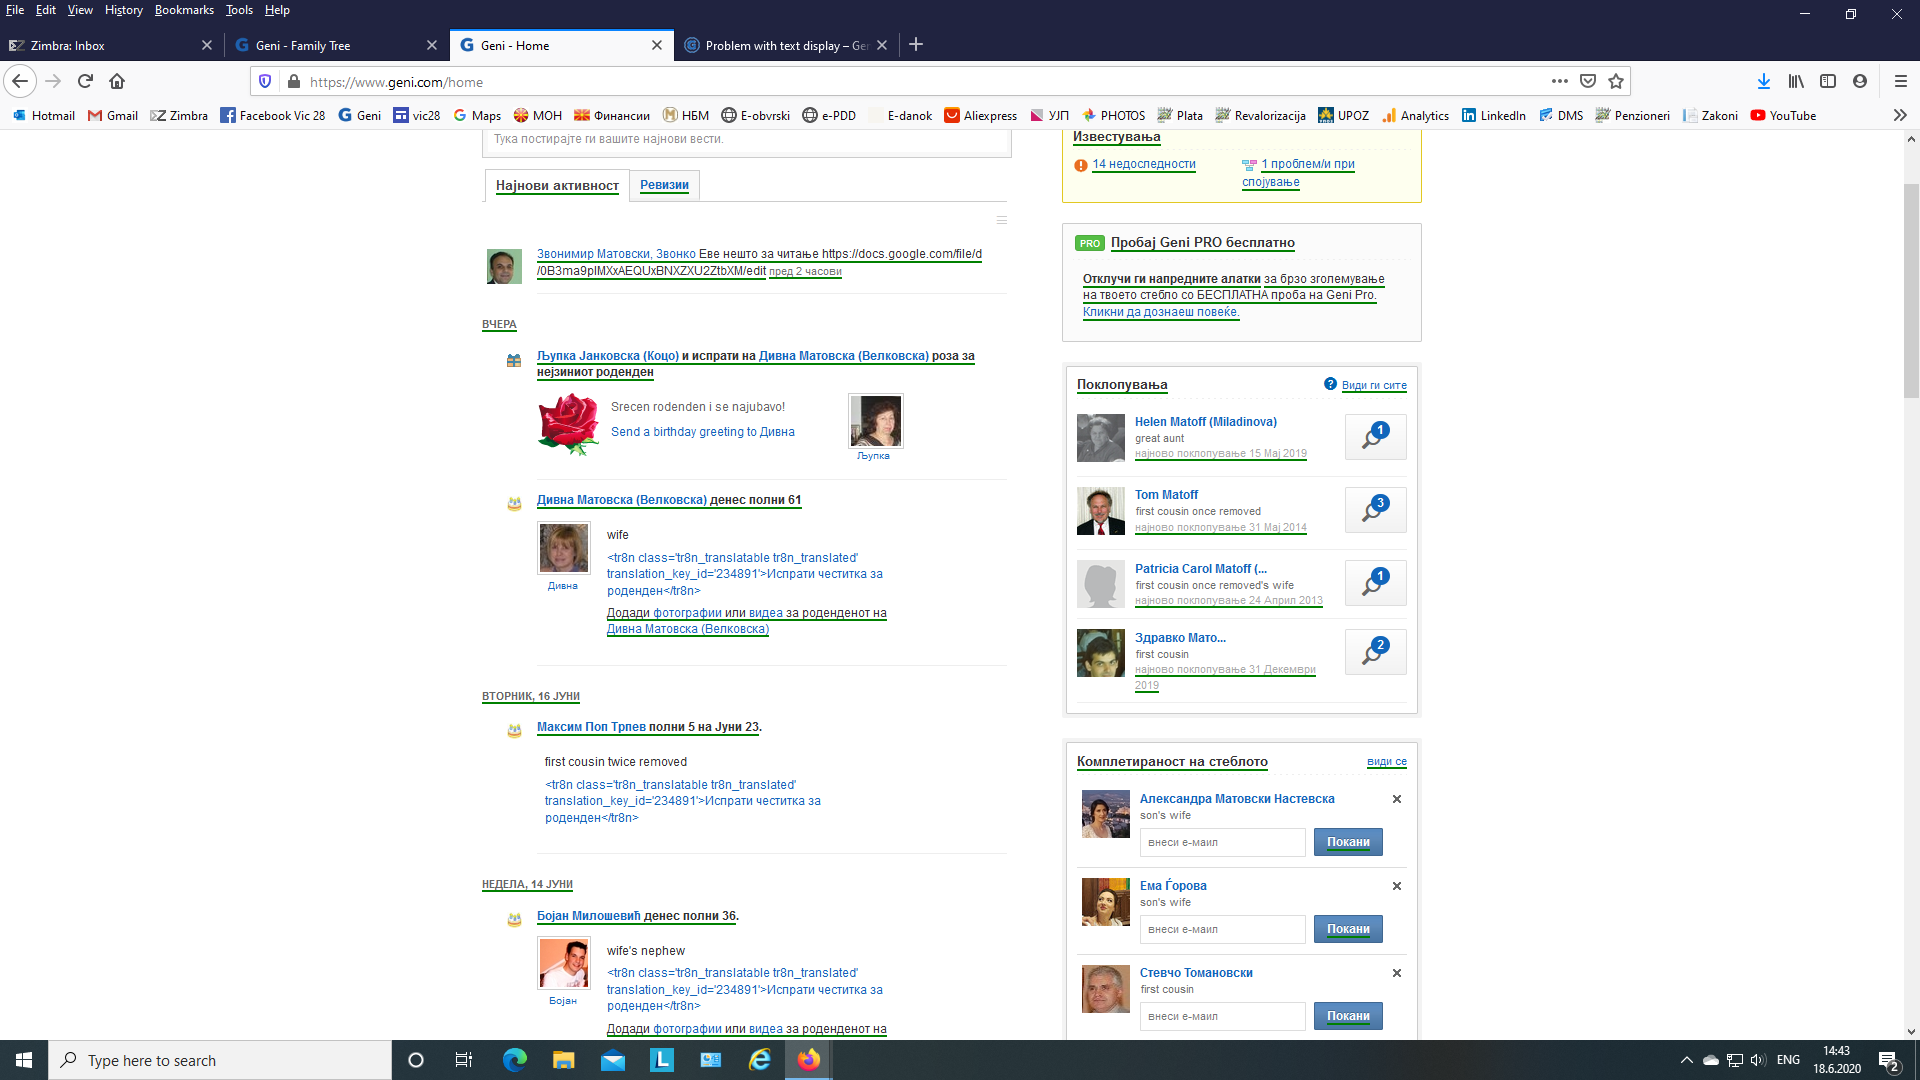Click Покани button for Стевчо Томановски
This screenshot has height=1080, width=1920.
[x=1347, y=1016]
